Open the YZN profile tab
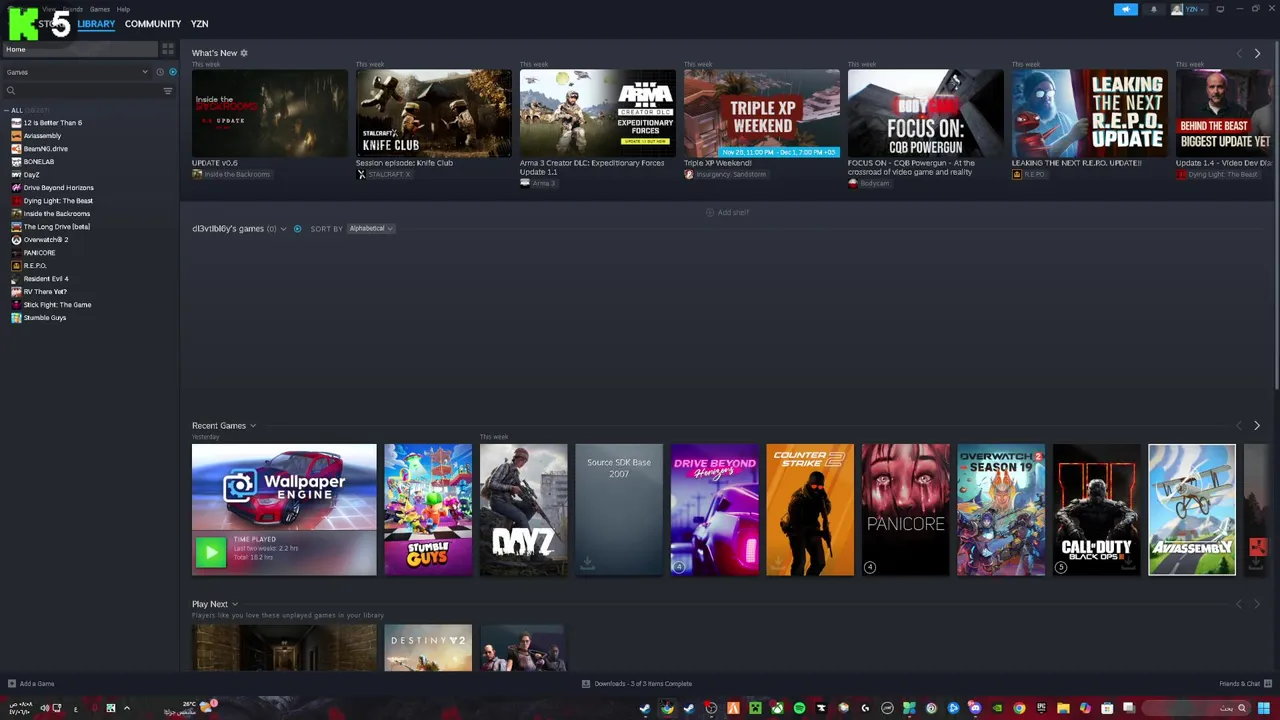Image resolution: width=1280 pixels, height=720 pixels. point(199,24)
